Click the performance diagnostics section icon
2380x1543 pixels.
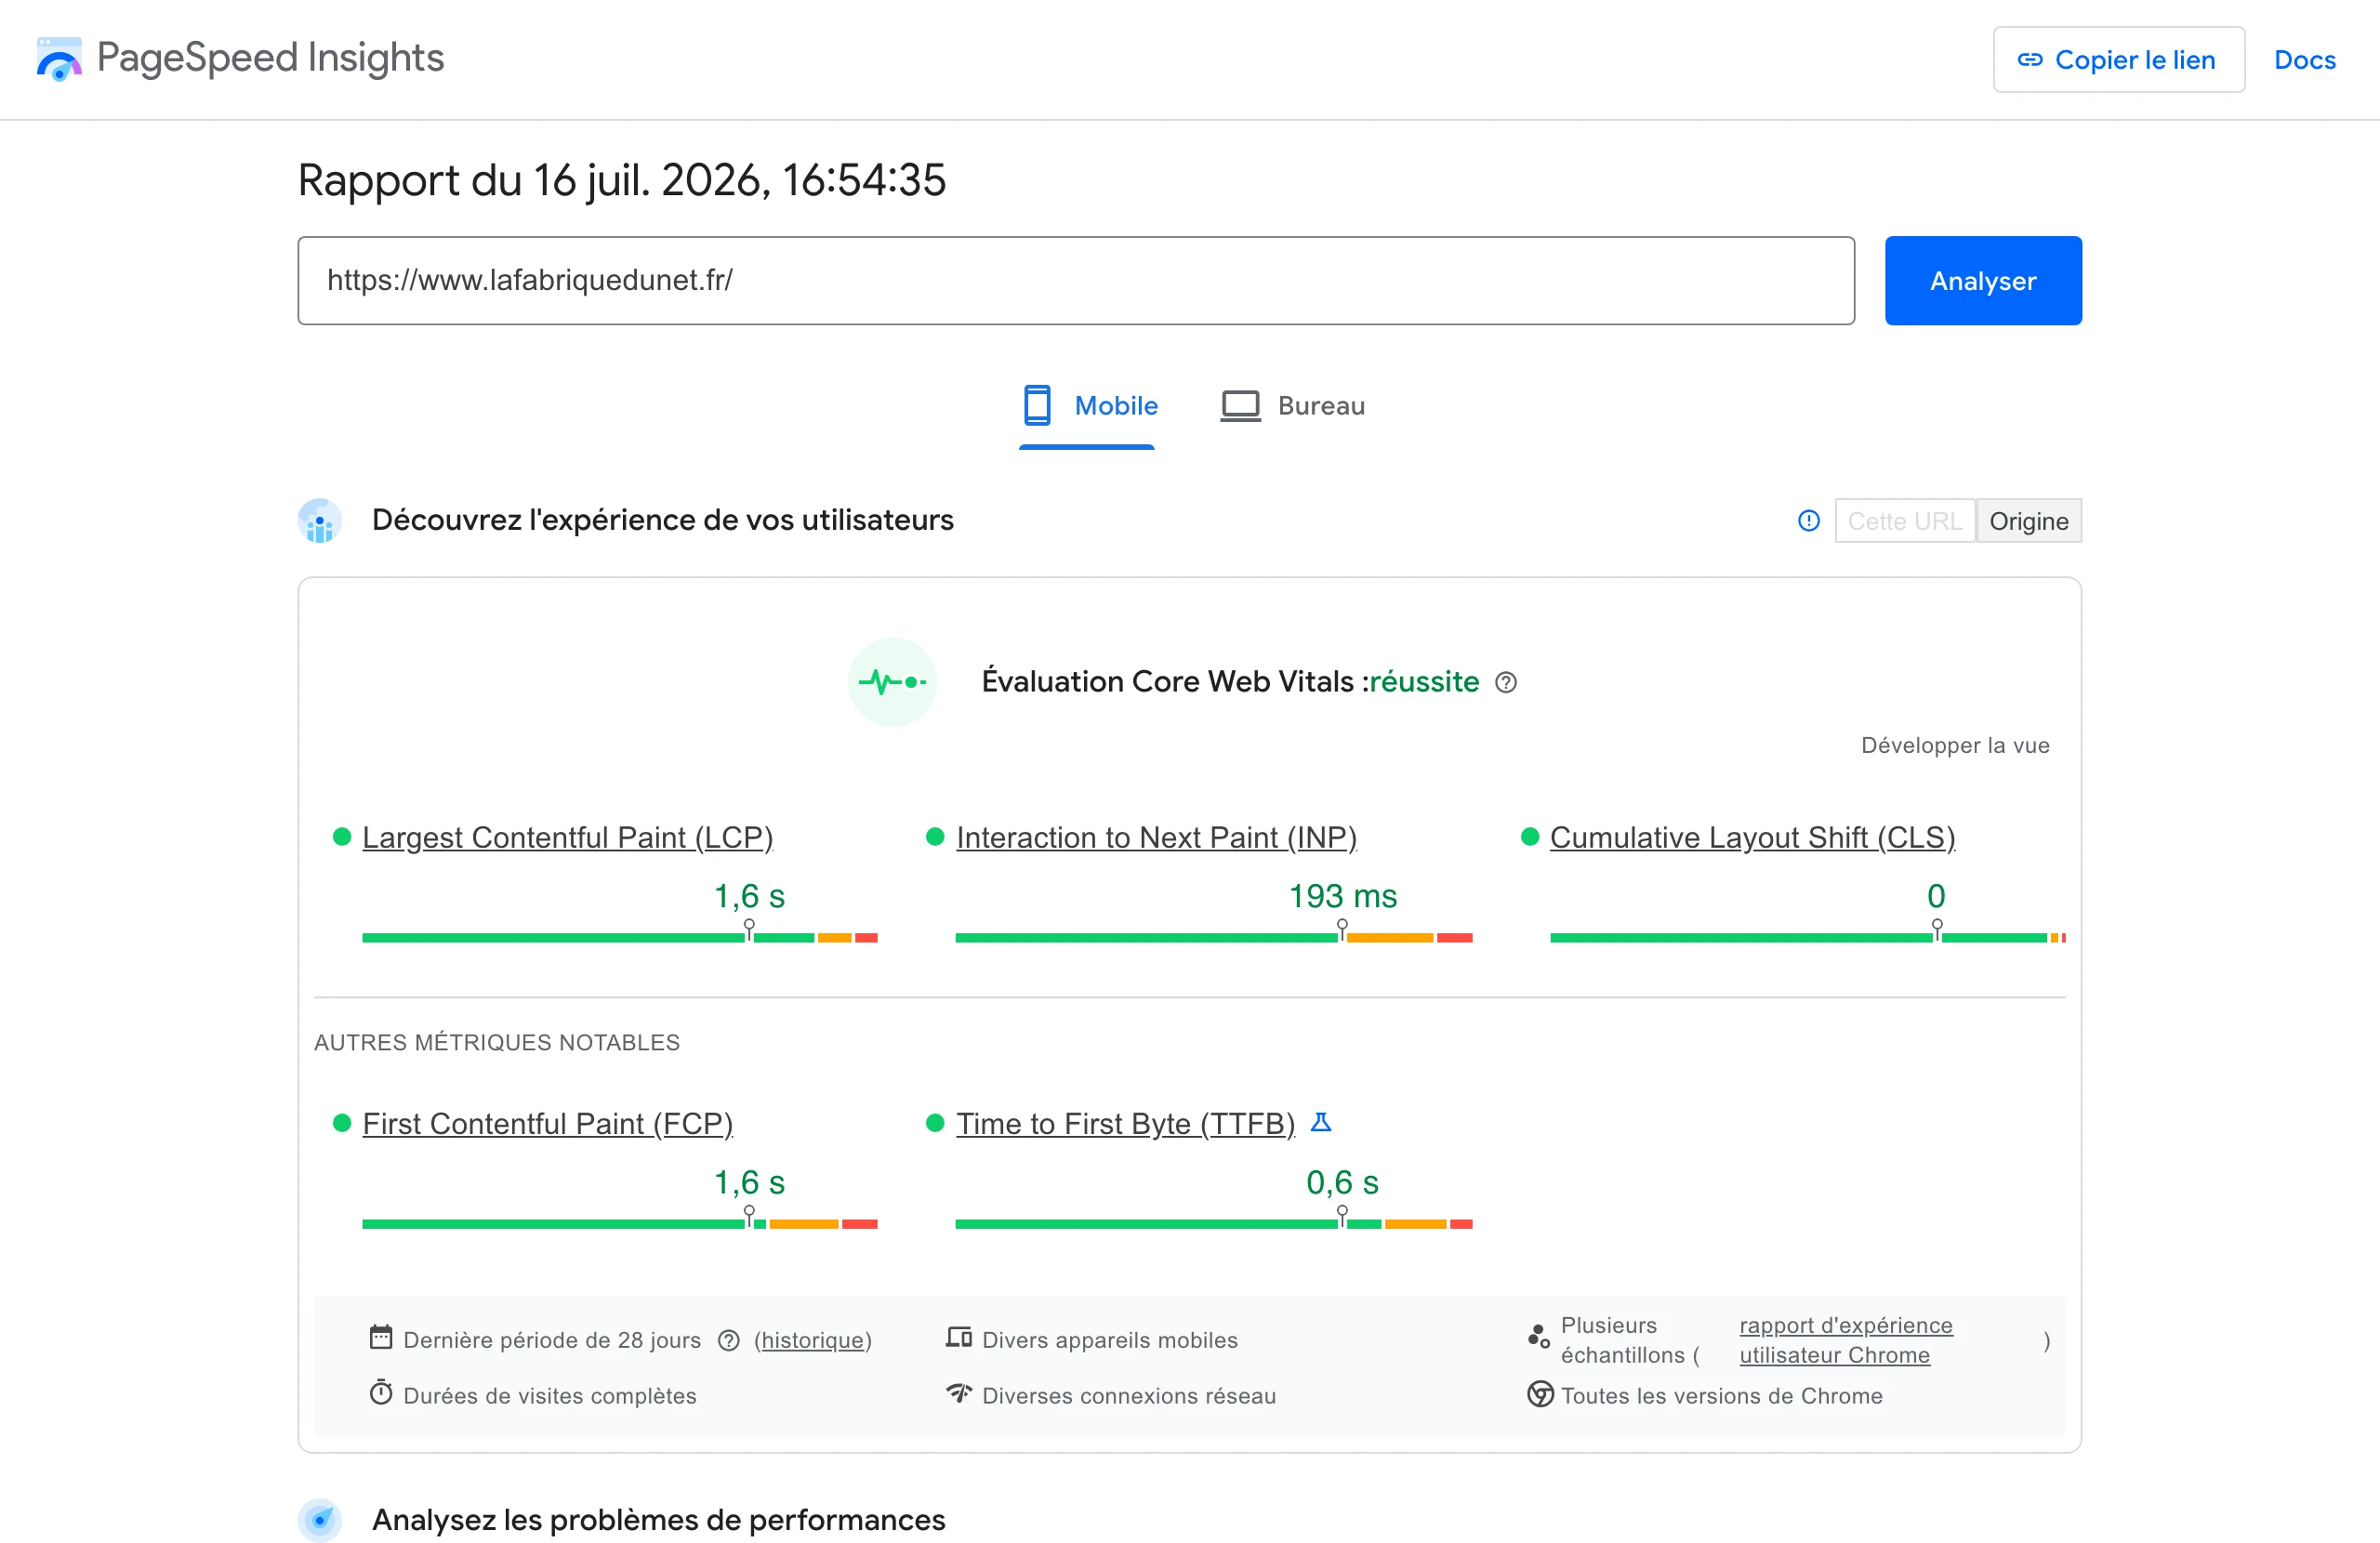(320, 1520)
